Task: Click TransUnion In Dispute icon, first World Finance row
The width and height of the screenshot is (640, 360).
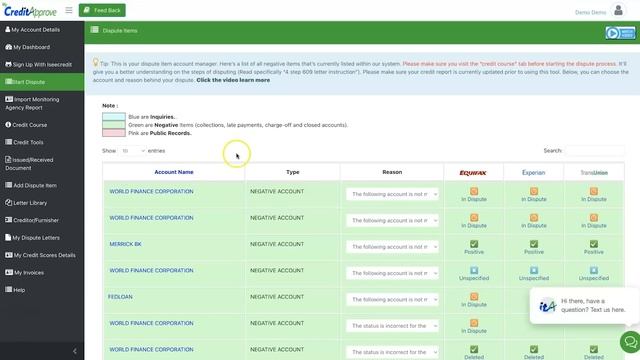Action: pyautogui.click(x=594, y=191)
